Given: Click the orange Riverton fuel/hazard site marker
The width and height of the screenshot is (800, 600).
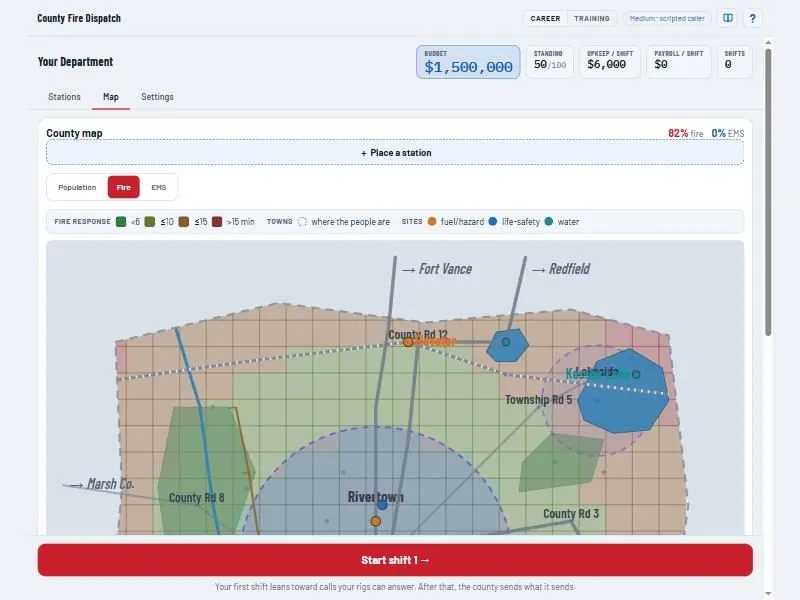Looking at the screenshot, I should click(x=376, y=521).
